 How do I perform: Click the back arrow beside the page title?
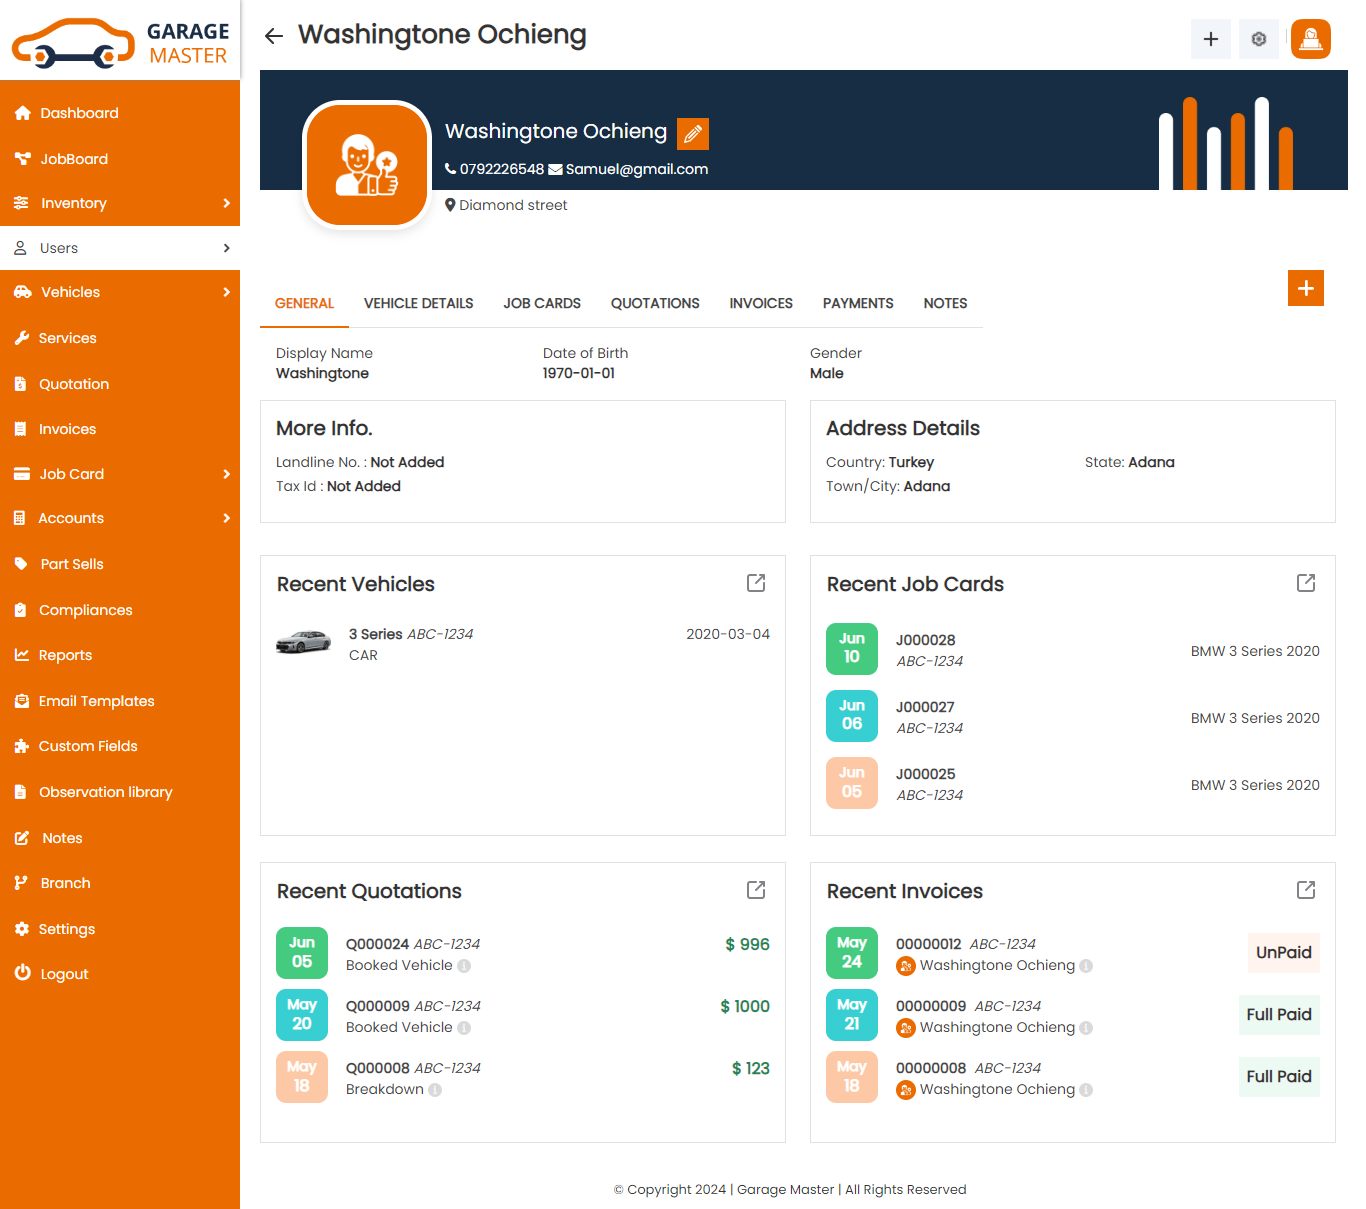pyautogui.click(x=273, y=36)
